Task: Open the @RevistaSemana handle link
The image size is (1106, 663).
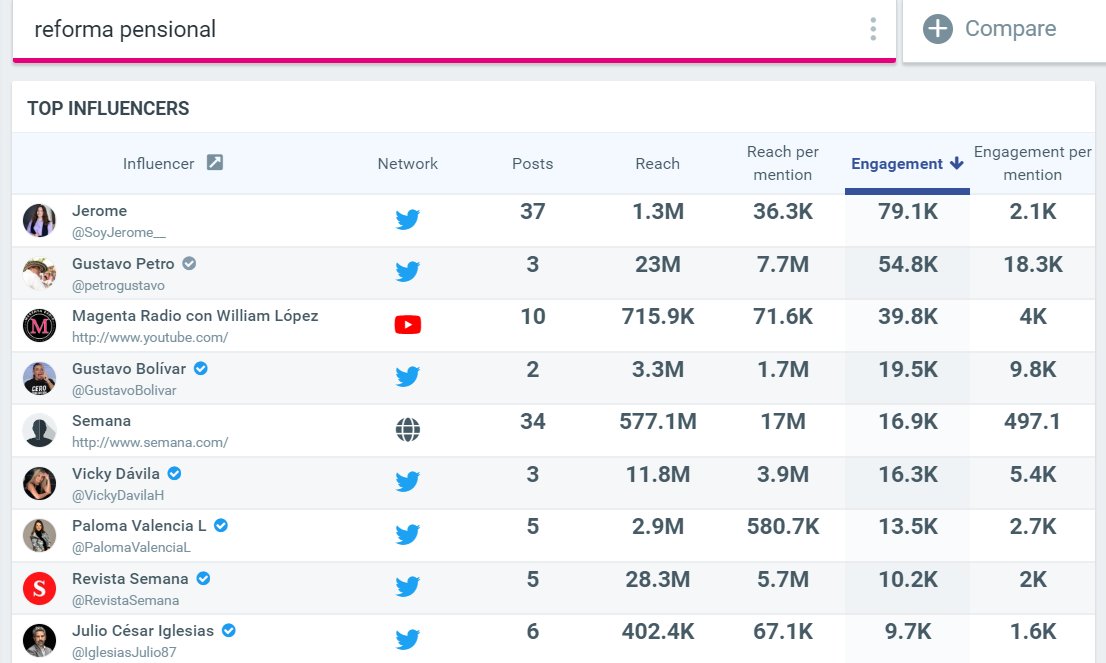Action: [126, 600]
